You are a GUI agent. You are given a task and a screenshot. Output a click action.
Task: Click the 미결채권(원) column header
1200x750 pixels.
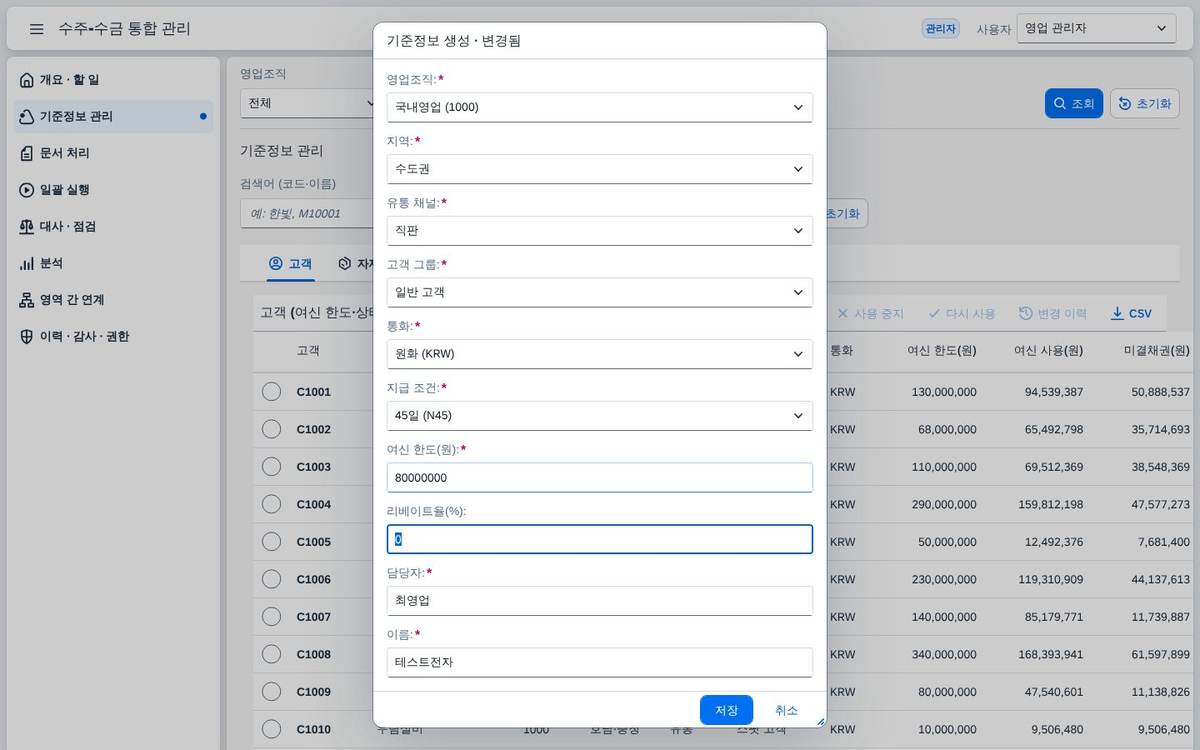point(1157,351)
